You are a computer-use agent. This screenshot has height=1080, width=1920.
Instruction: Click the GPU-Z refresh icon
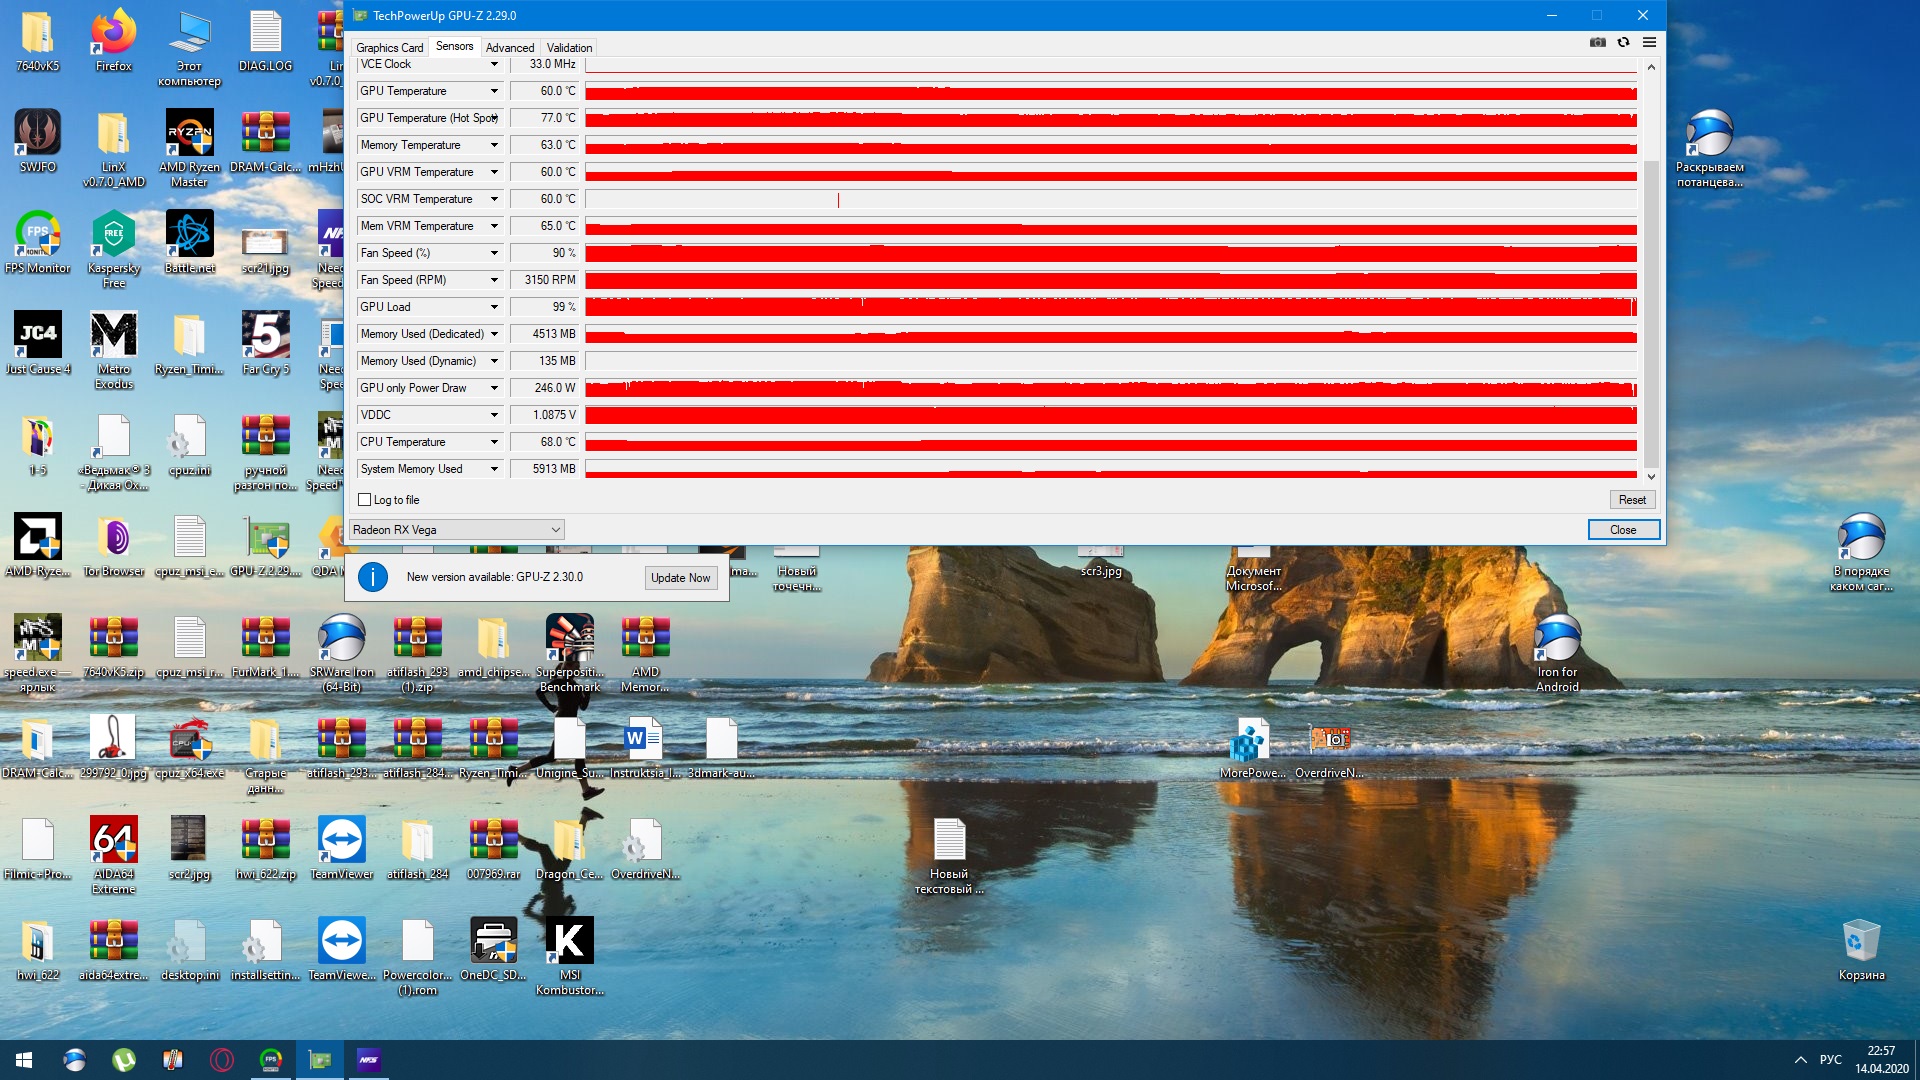(1623, 43)
